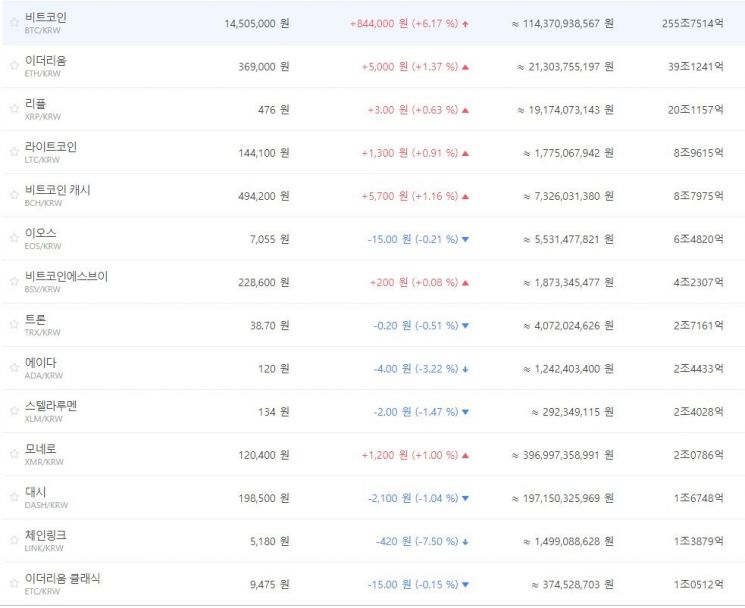Click volume ≈ 114,370,938,567 원
Screen dimensions: 745x608
563,24
